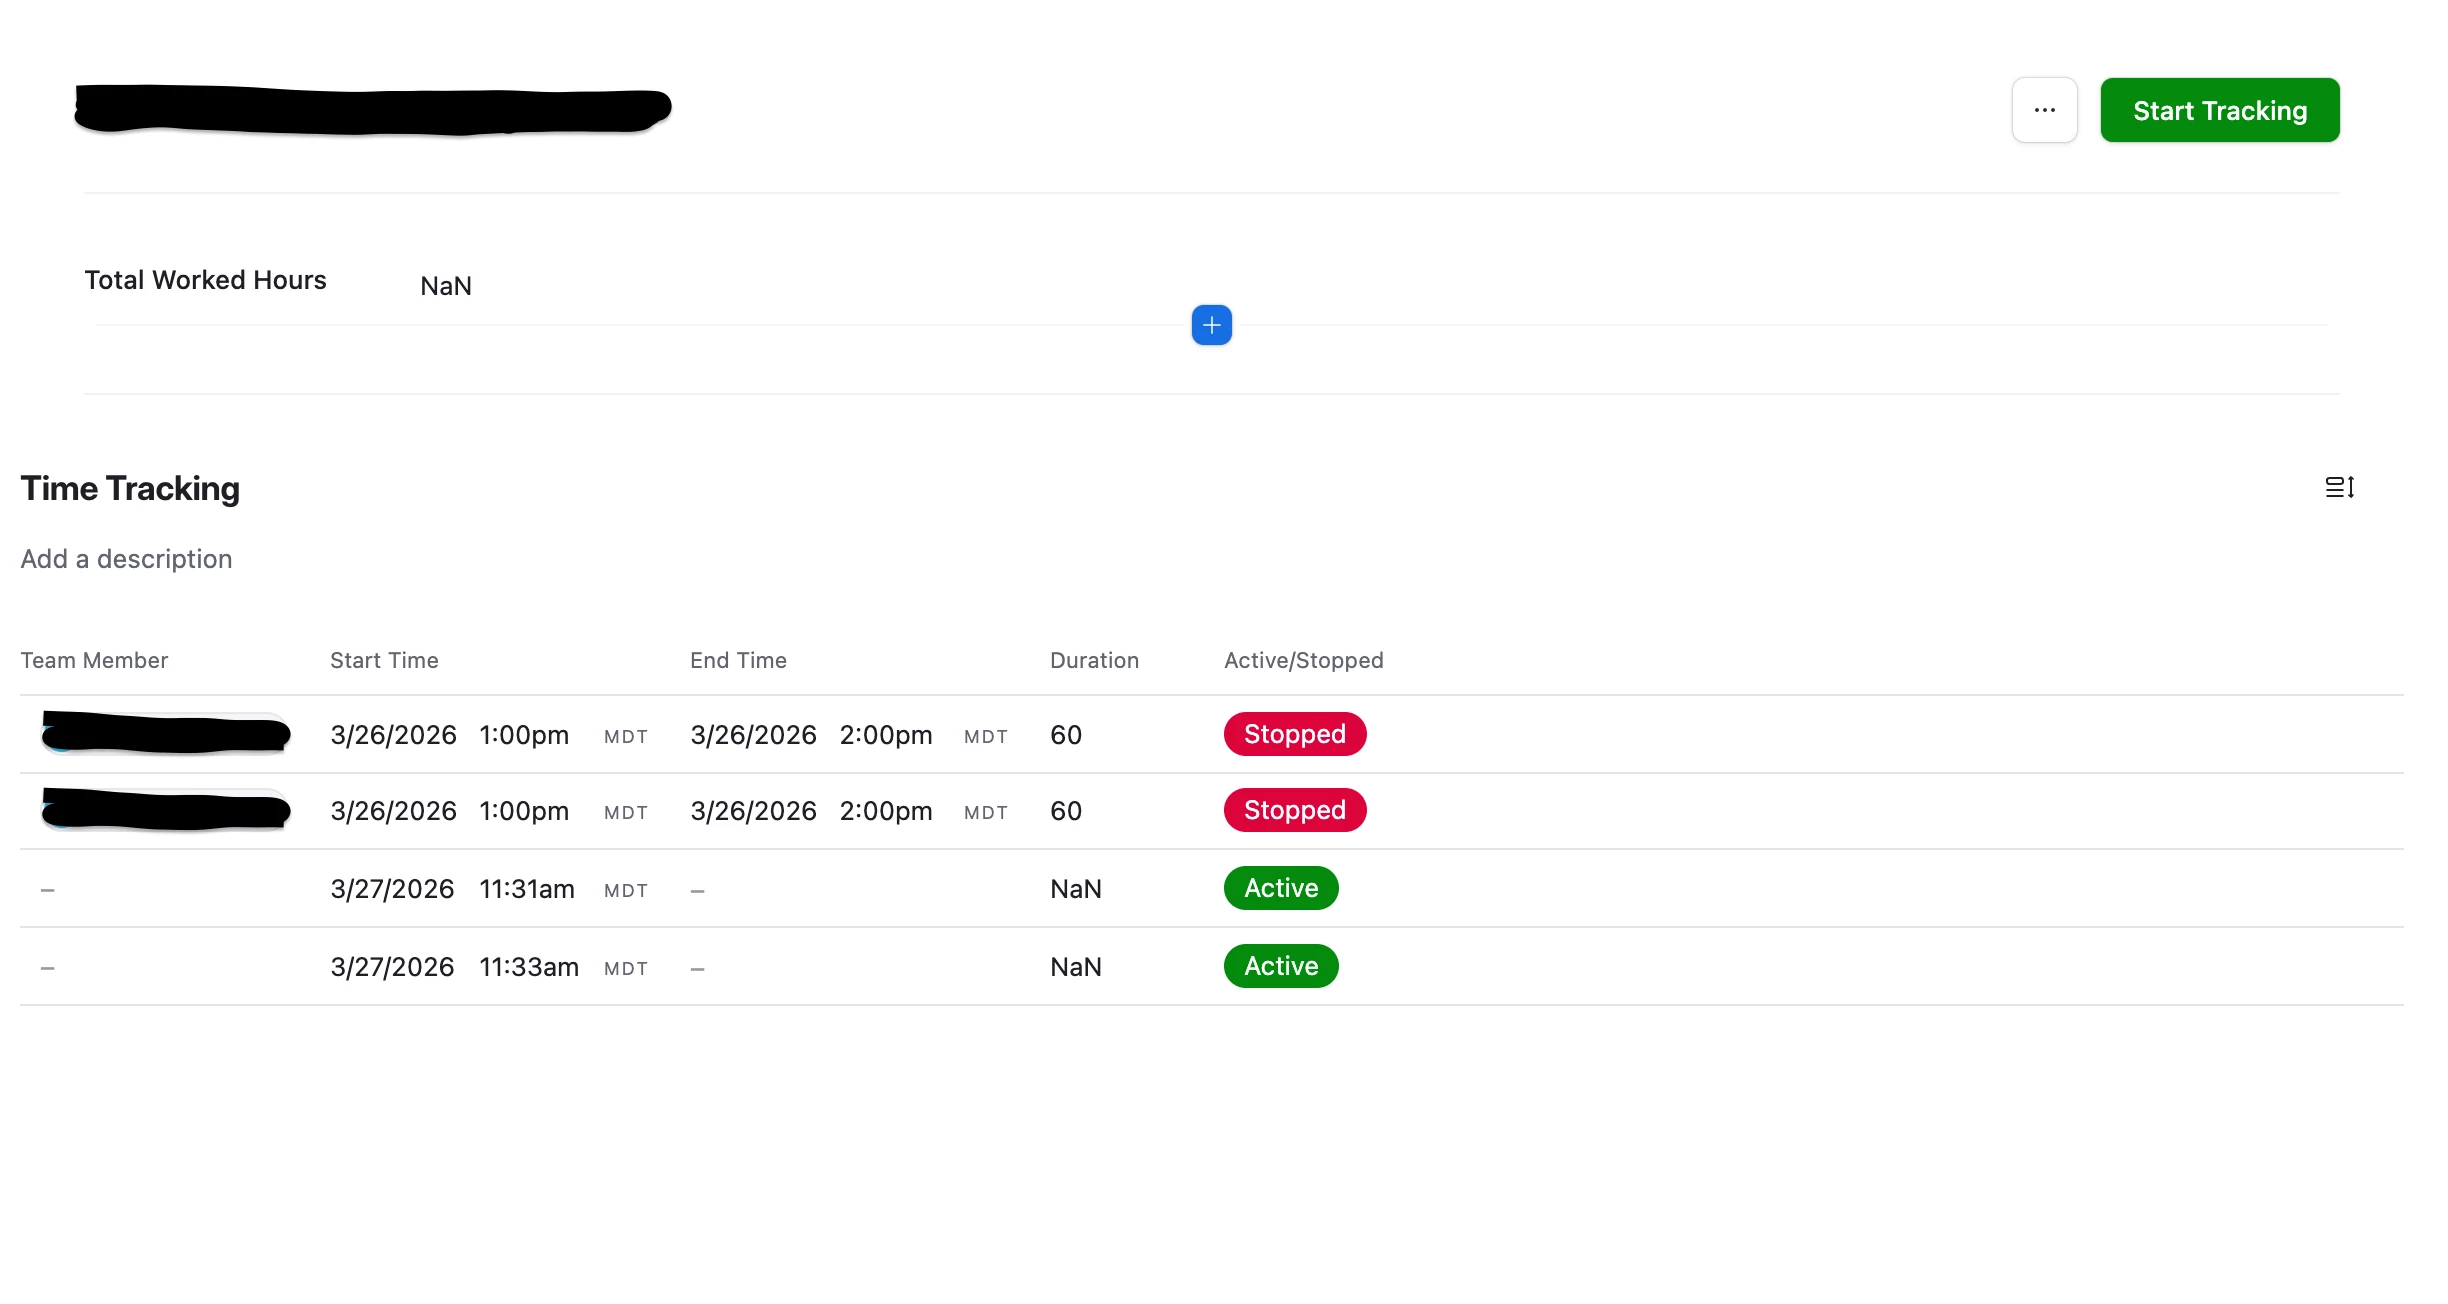Screen dimensions: 2448x1304
Task: Select the Active badge for 11:31am entry
Action: (x=1280, y=888)
